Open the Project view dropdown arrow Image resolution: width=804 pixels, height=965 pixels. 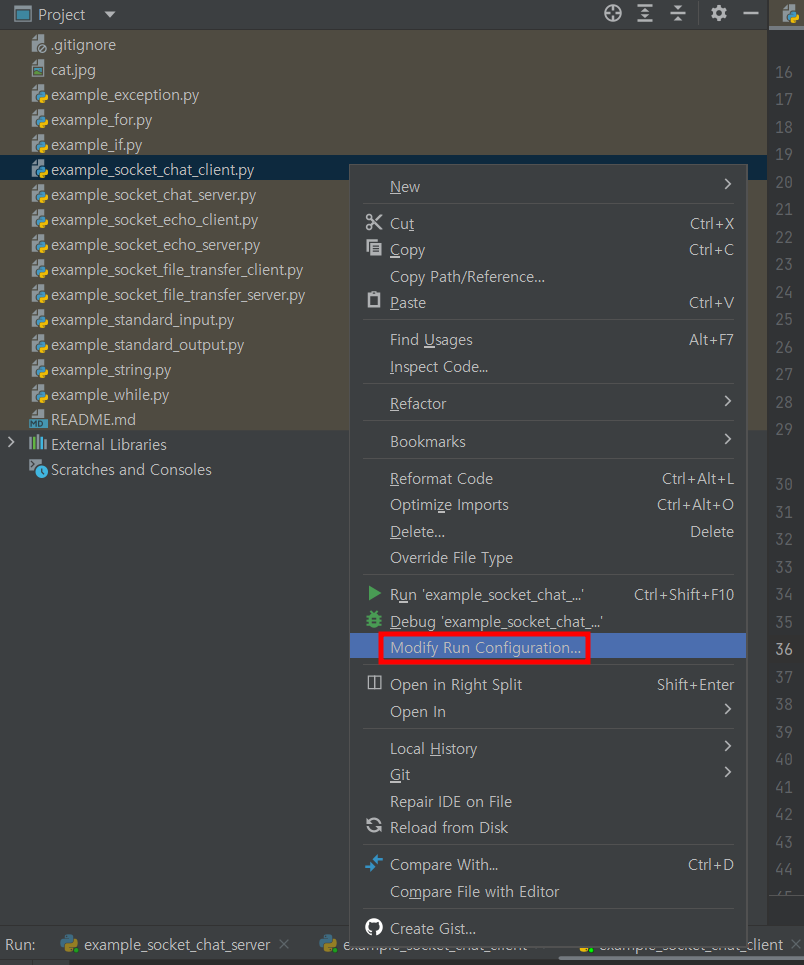(110, 14)
